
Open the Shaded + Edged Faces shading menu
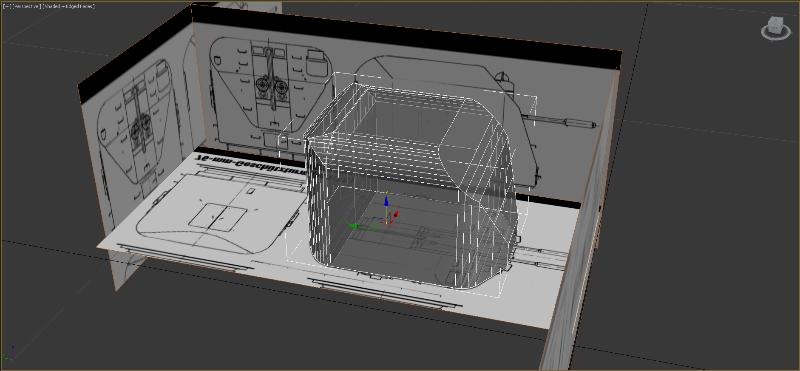click(x=68, y=6)
